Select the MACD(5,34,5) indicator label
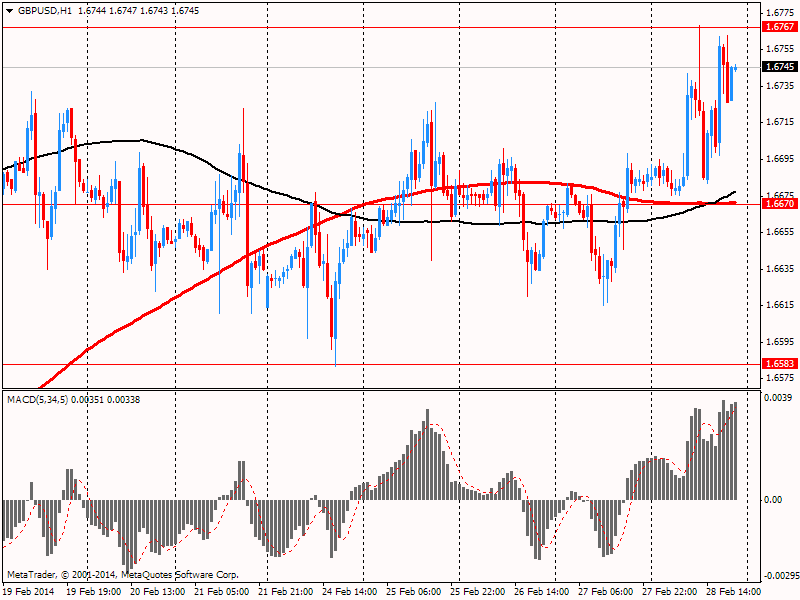This screenshot has width=800, height=600. coord(38,399)
